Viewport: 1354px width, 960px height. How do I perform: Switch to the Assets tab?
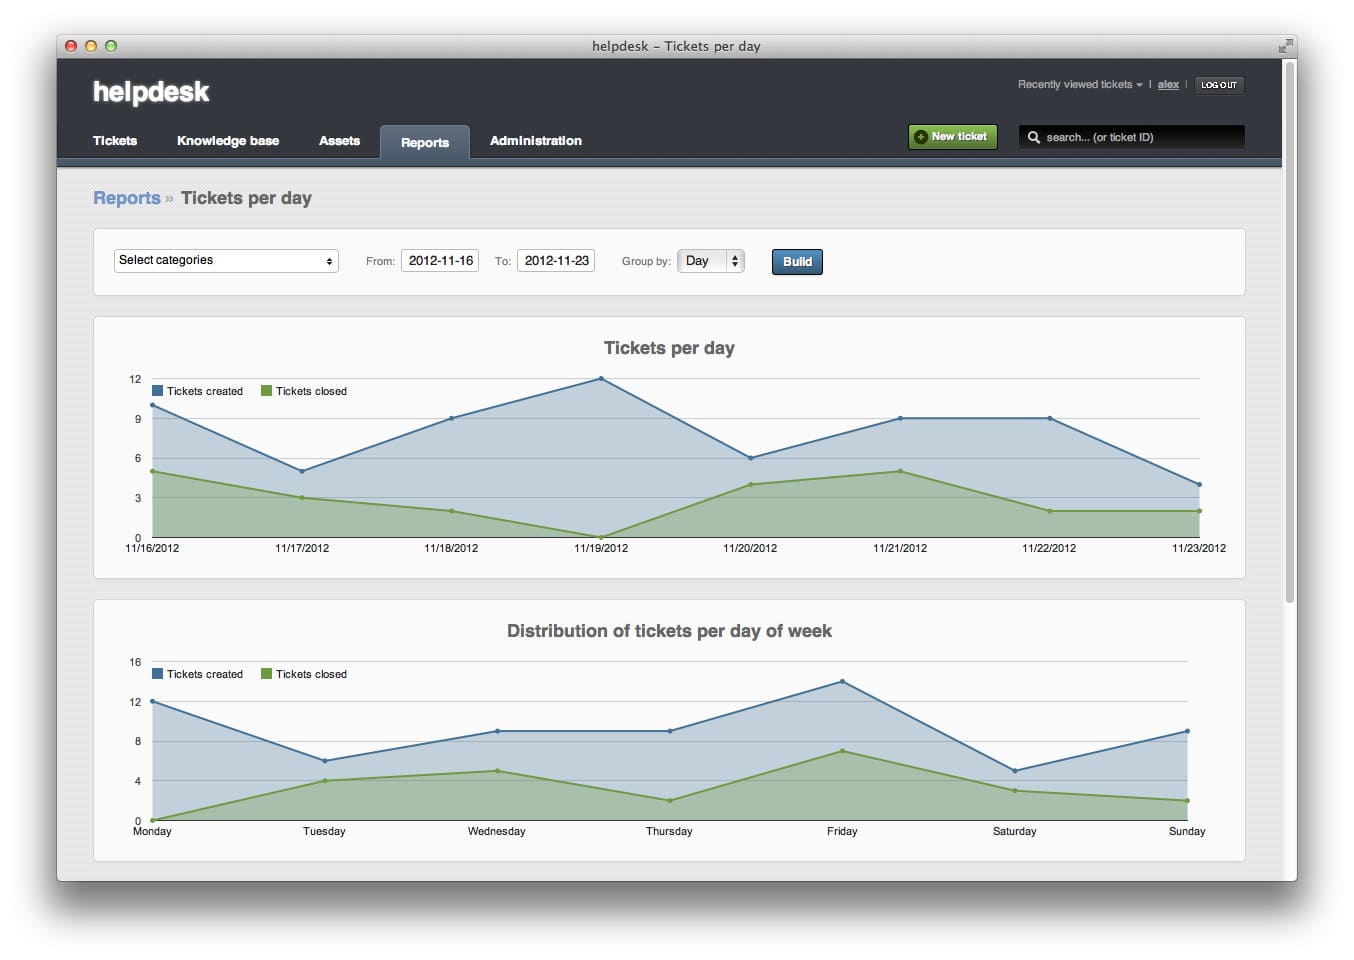tap(339, 141)
